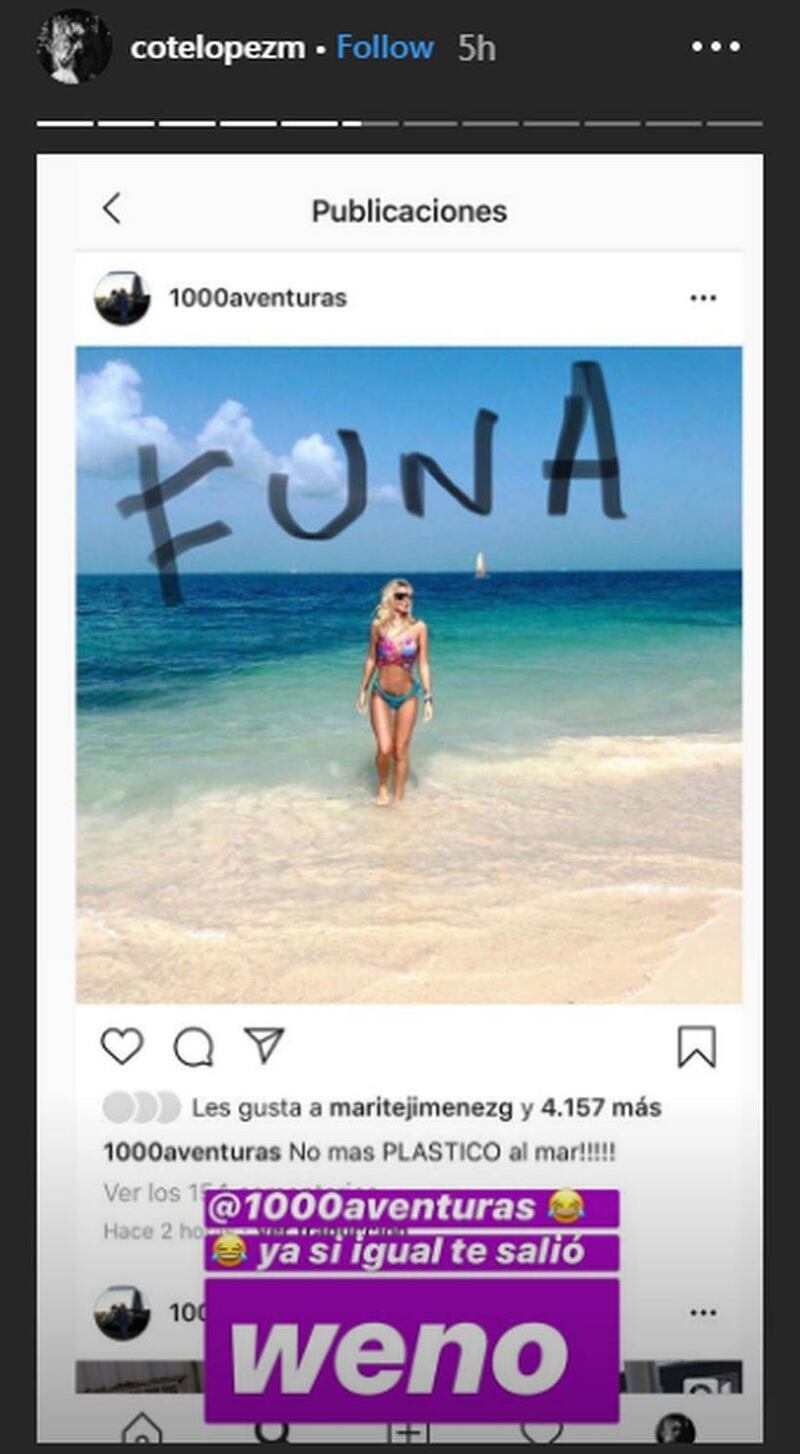Click the cotelopezm profile avatar
Viewport: 800px width, 1454px height.
[x=74, y=46]
